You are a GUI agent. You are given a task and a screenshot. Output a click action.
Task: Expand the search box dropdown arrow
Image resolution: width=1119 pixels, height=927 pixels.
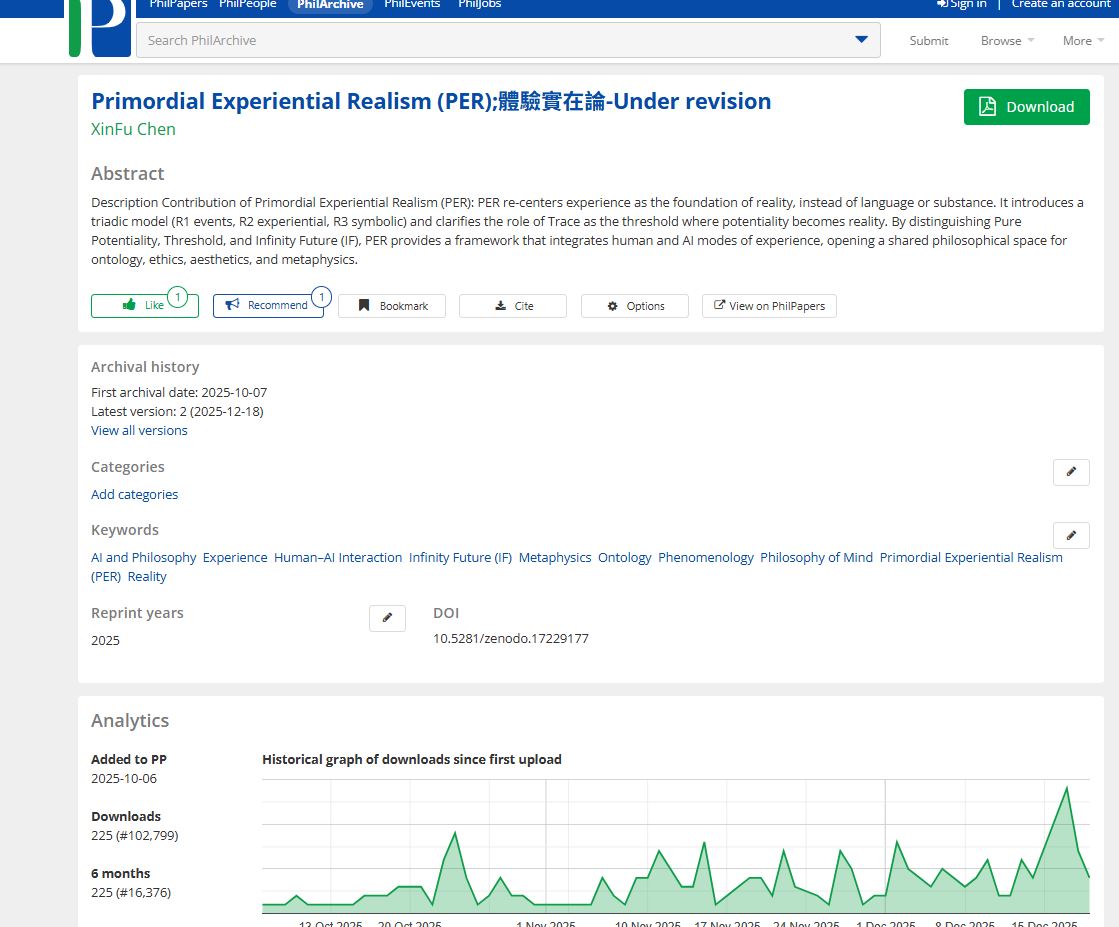pyautogui.click(x=861, y=40)
